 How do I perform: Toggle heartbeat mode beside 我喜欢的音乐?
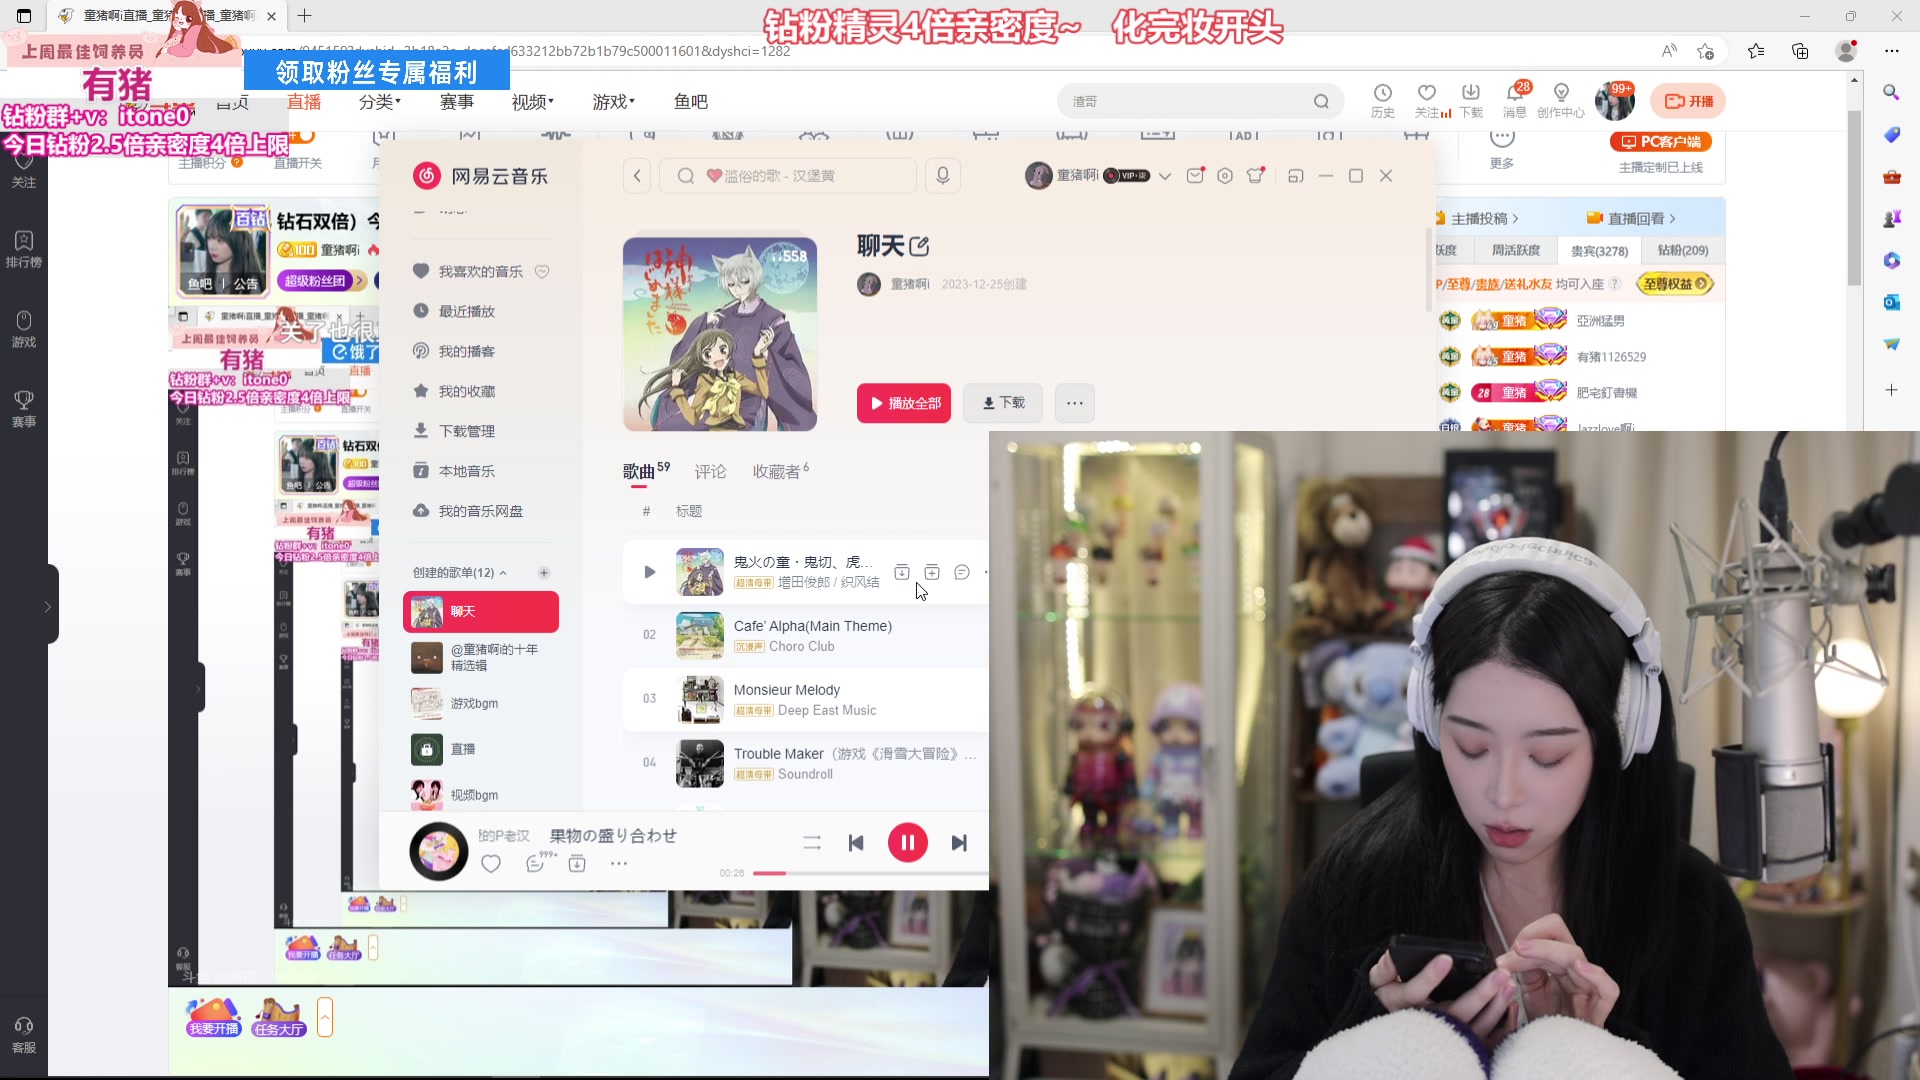pos(542,271)
